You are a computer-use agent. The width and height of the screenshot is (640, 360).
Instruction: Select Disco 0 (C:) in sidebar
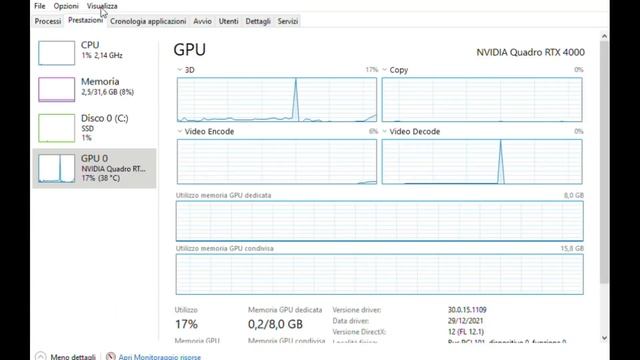pyautogui.click(x=94, y=128)
